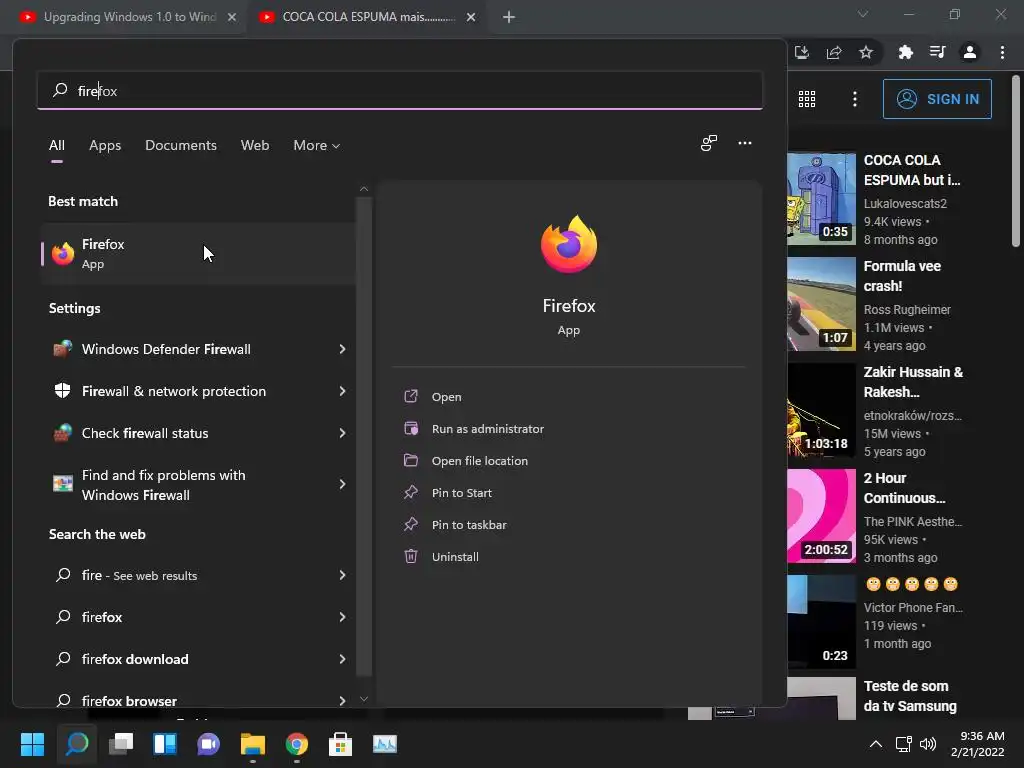Open network status tray icon
The image size is (1024, 768).
click(903, 744)
